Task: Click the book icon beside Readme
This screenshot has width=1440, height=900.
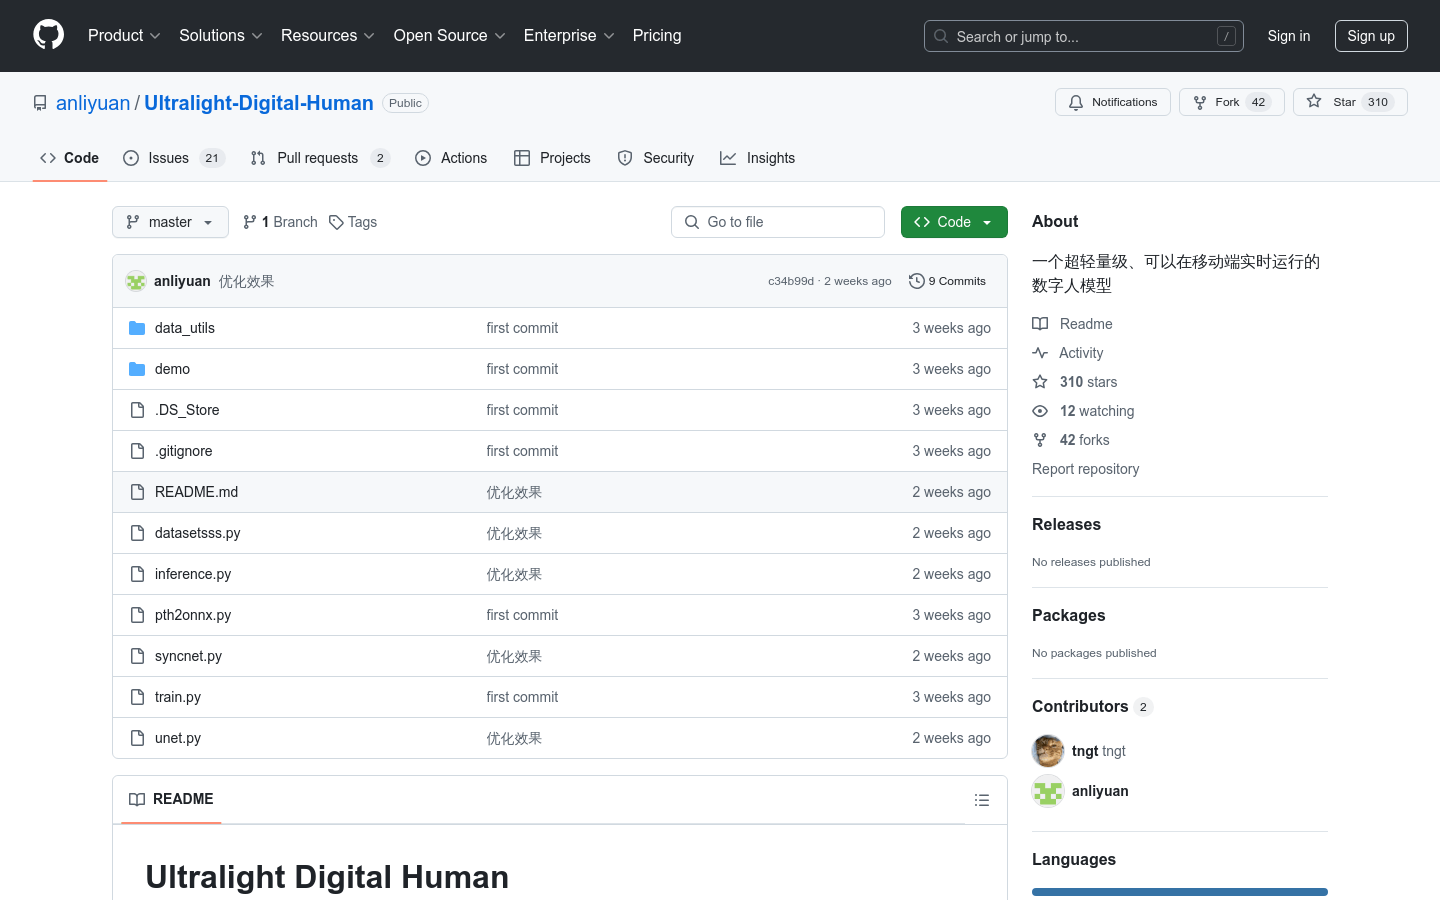Action: [1040, 324]
